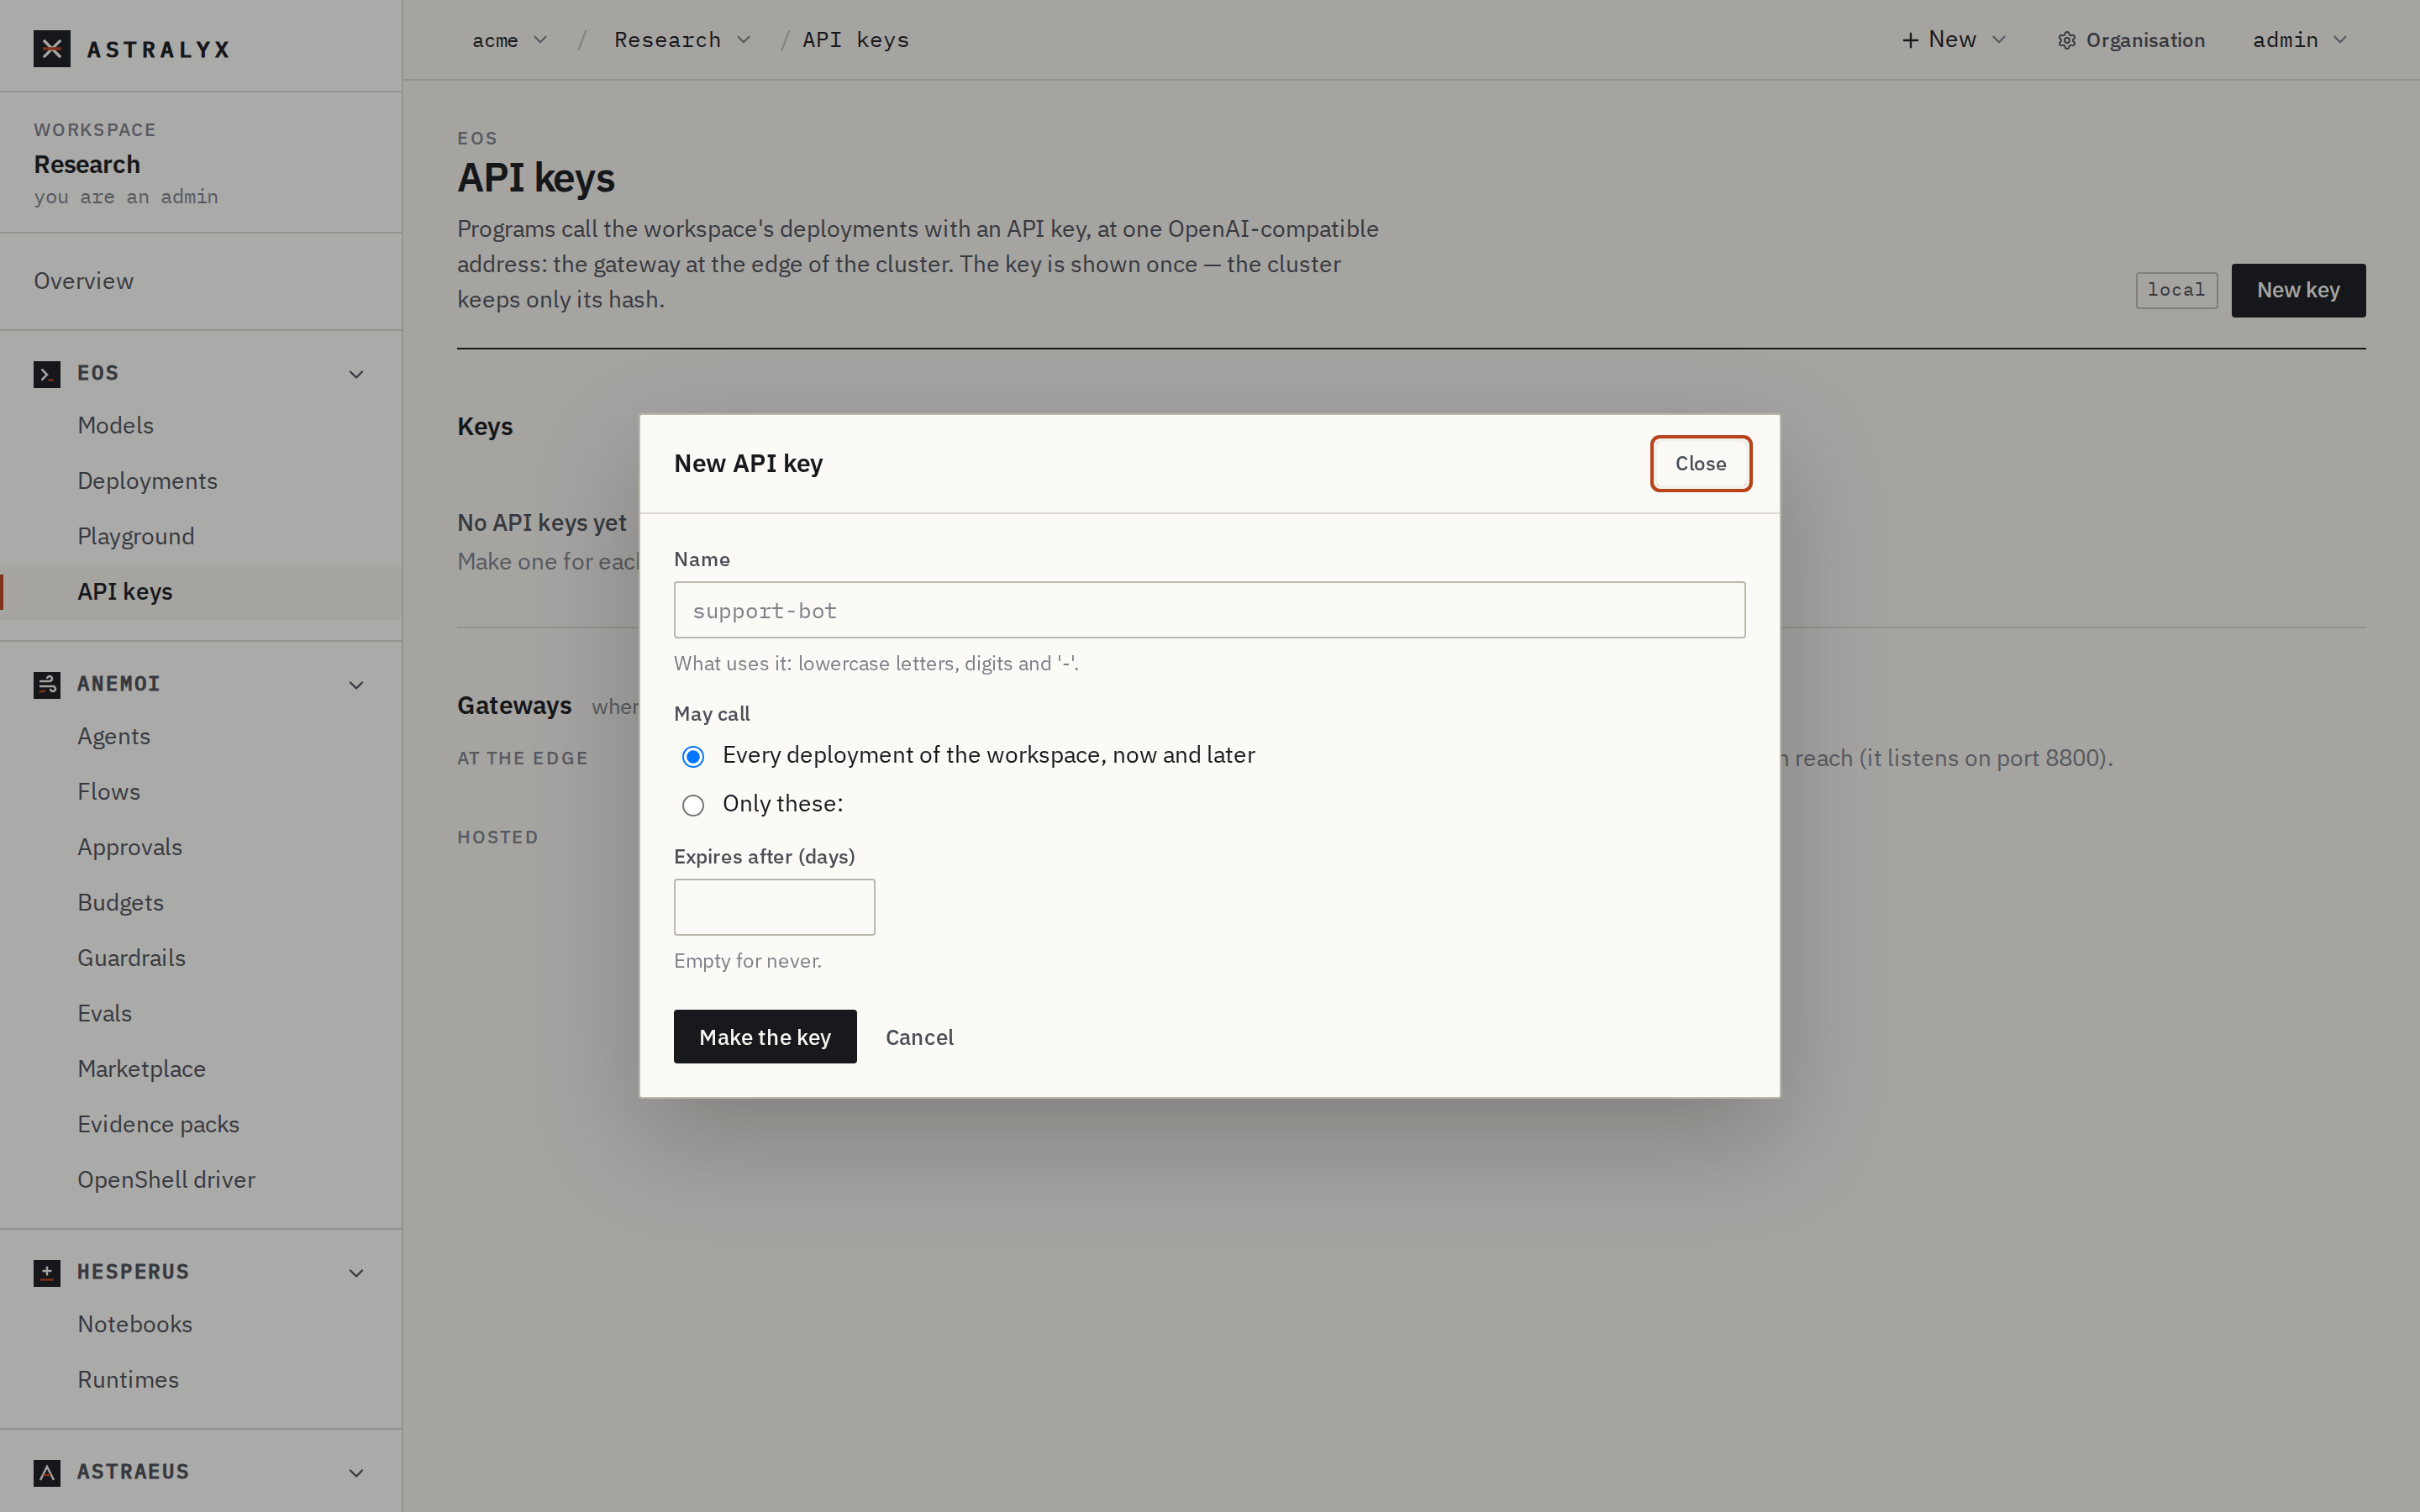Open the Research workspace breadcrumb dropdown
The height and width of the screenshot is (1512, 2420).
coord(682,40)
